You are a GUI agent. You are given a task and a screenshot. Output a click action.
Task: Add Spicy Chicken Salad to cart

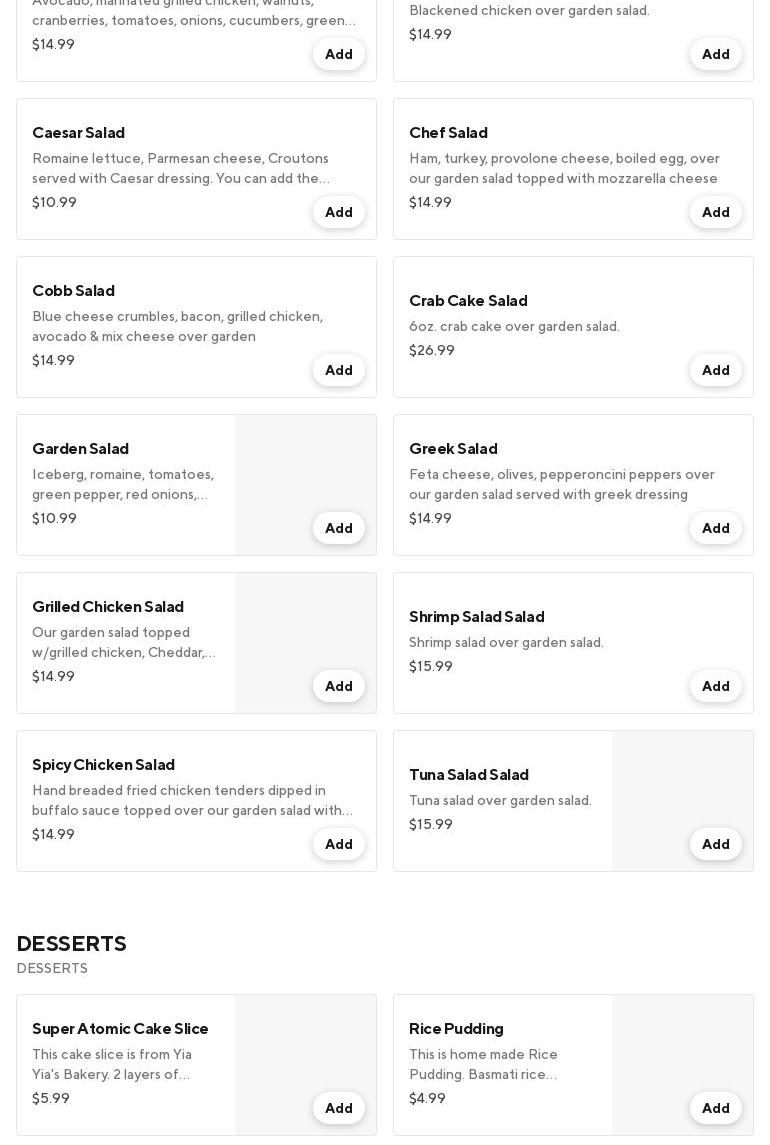(338, 844)
